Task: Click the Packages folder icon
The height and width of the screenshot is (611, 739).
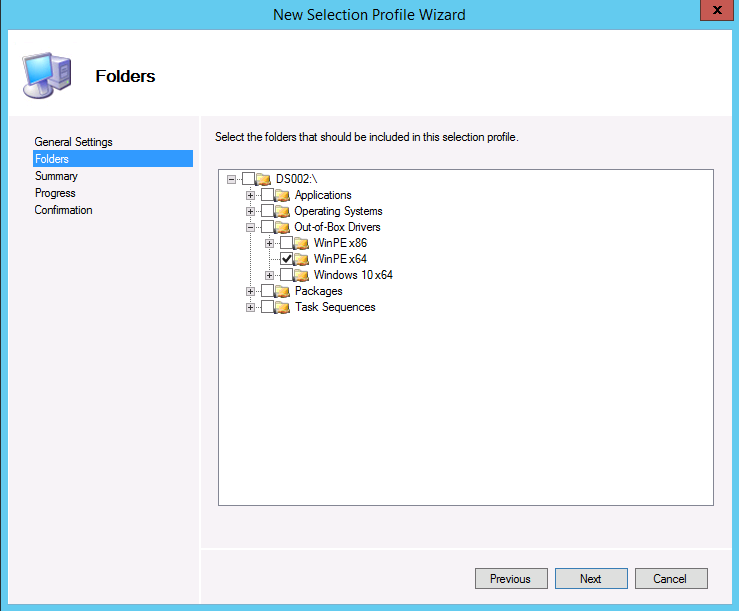Action: point(283,291)
